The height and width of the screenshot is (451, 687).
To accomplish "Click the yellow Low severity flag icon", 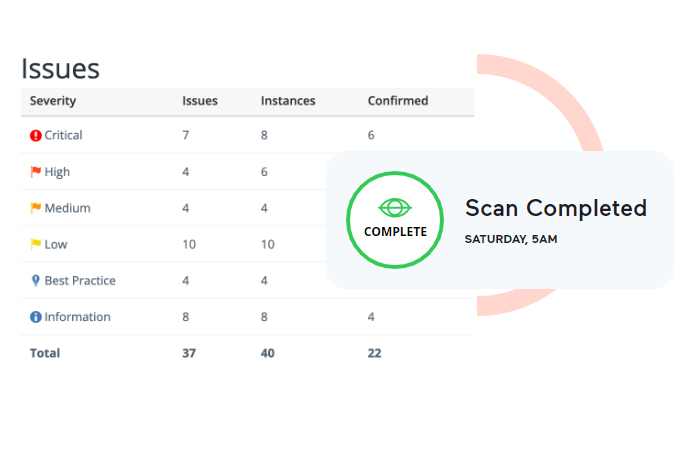I will (x=35, y=244).
